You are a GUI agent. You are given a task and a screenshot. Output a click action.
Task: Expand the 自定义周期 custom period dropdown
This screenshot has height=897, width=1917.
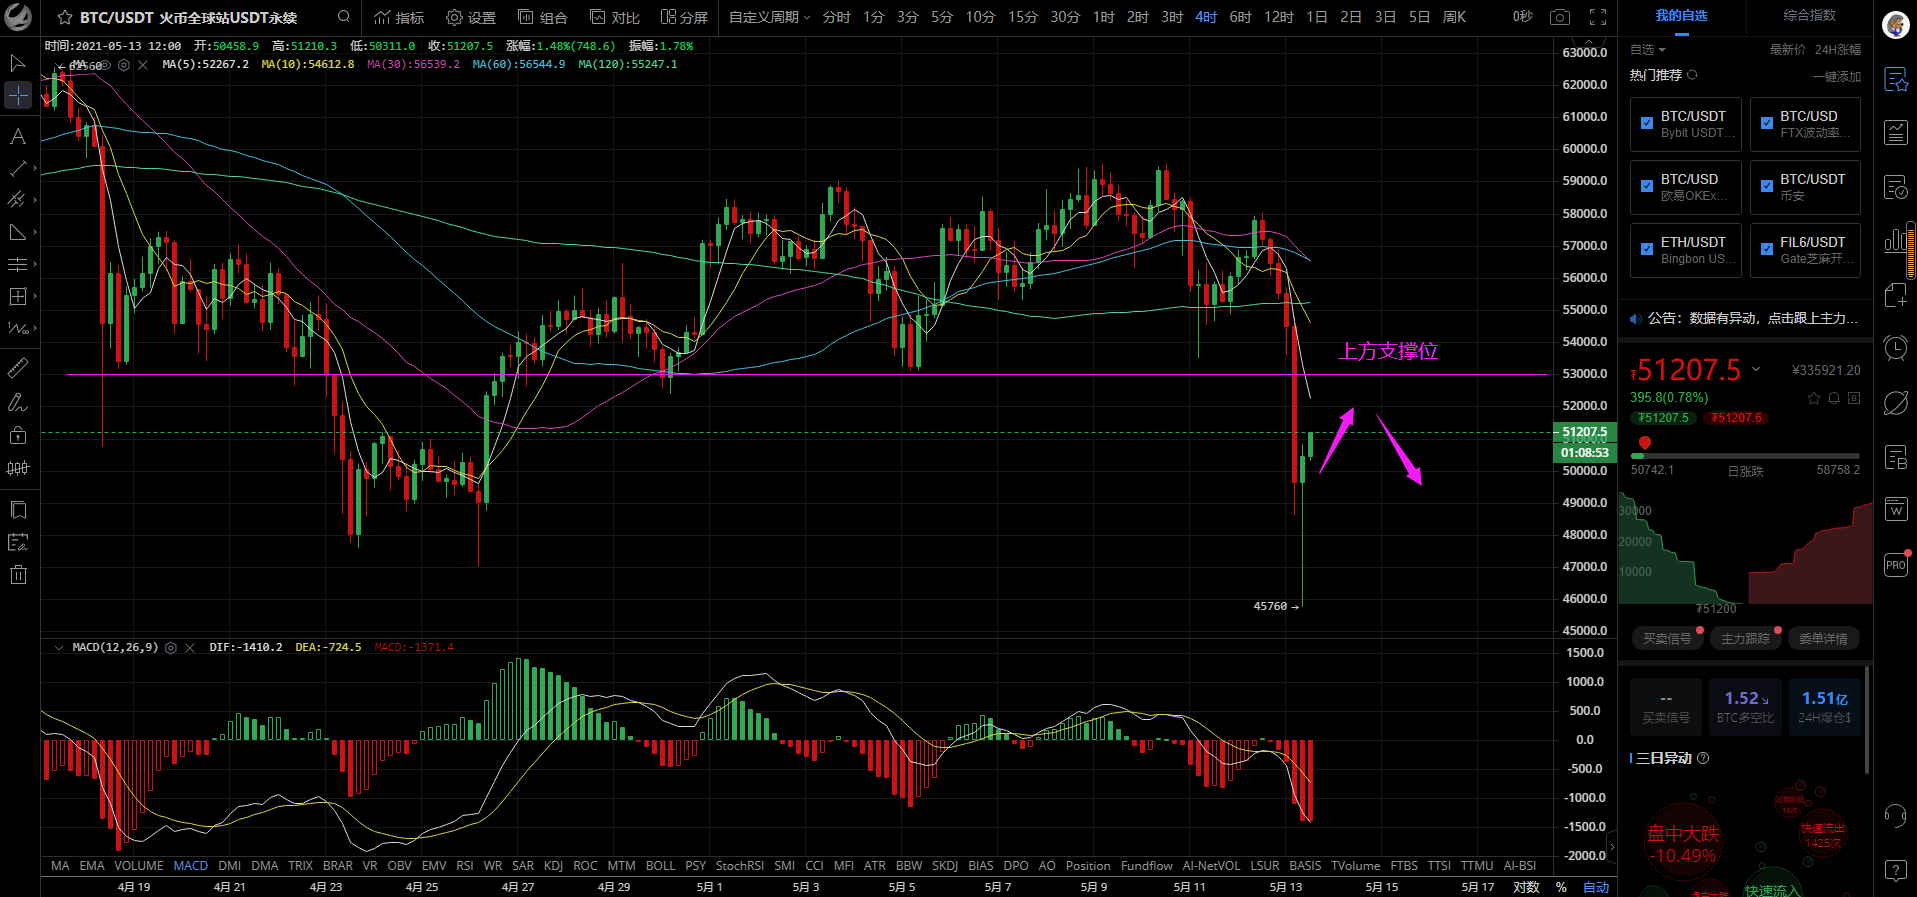[x=769, y=17]
